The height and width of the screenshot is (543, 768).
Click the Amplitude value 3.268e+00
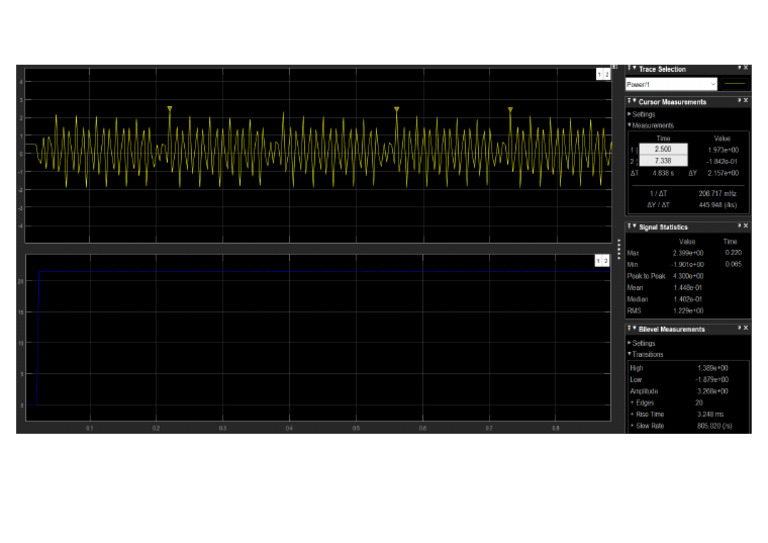(x=712, y=391)
